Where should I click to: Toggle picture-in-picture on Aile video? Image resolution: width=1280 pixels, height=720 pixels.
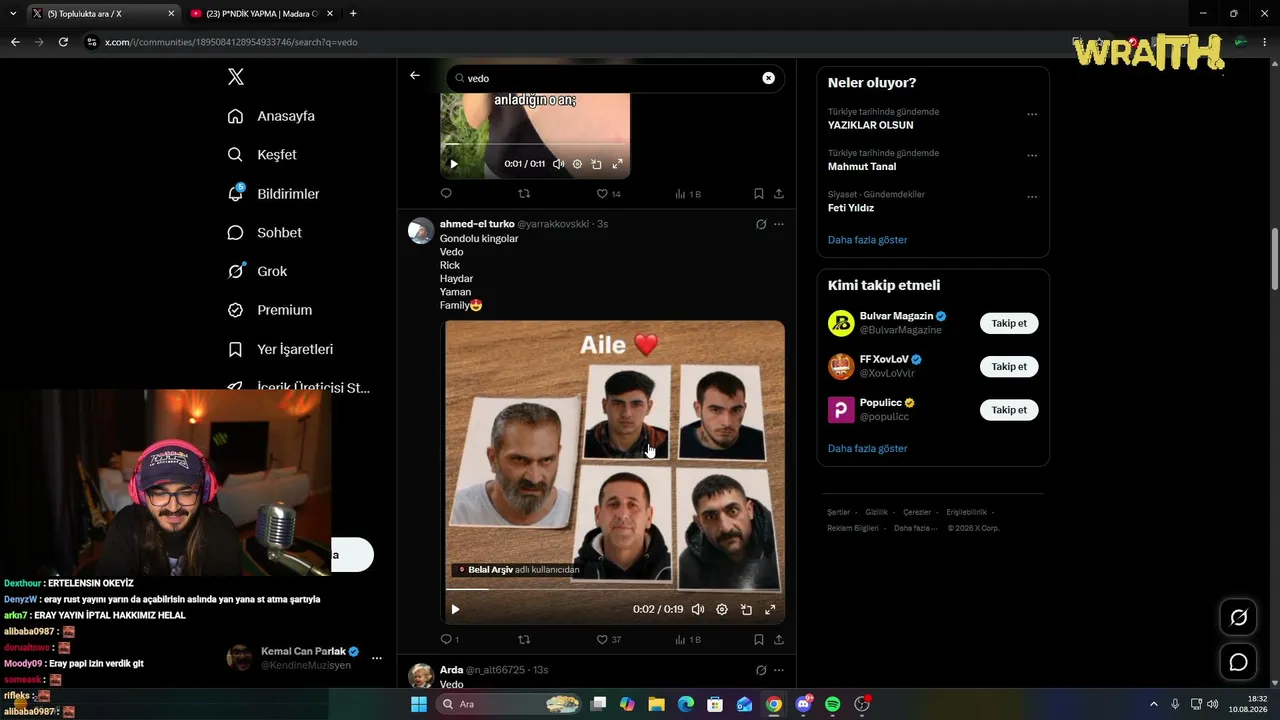[746, 609]
